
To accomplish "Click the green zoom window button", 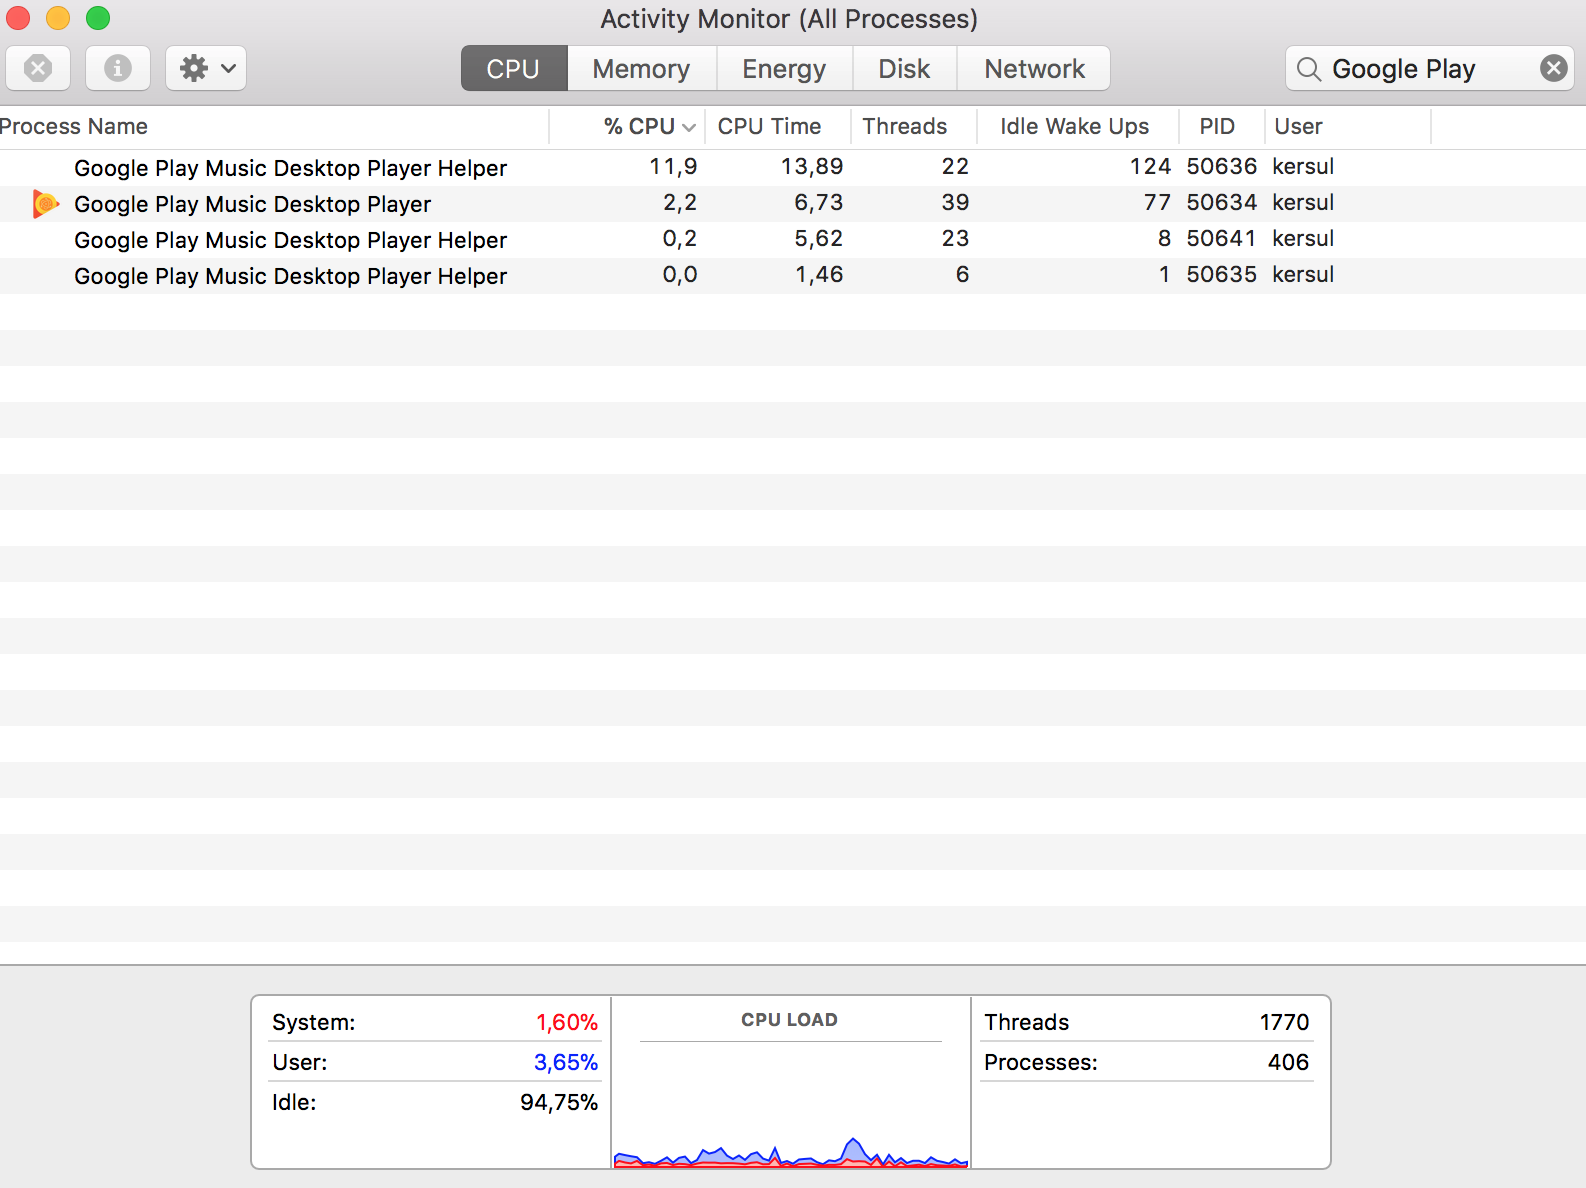I will (x=98, y=18).
